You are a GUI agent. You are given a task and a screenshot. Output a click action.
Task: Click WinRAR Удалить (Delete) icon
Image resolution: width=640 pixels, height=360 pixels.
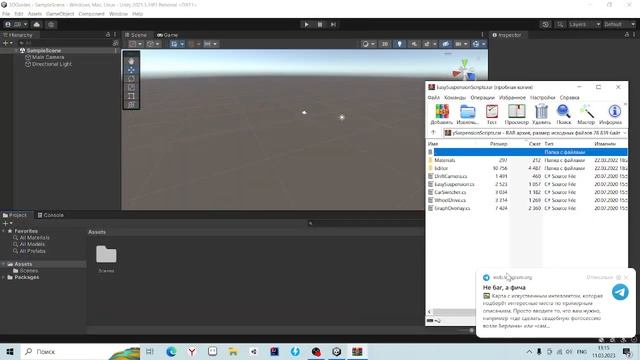pos(541,114)
